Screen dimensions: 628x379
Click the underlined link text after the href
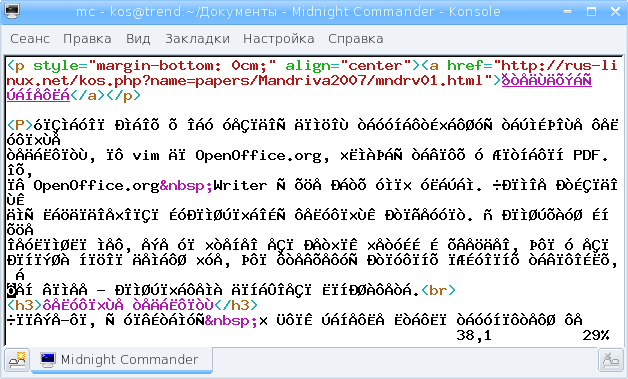coord(547,81)
